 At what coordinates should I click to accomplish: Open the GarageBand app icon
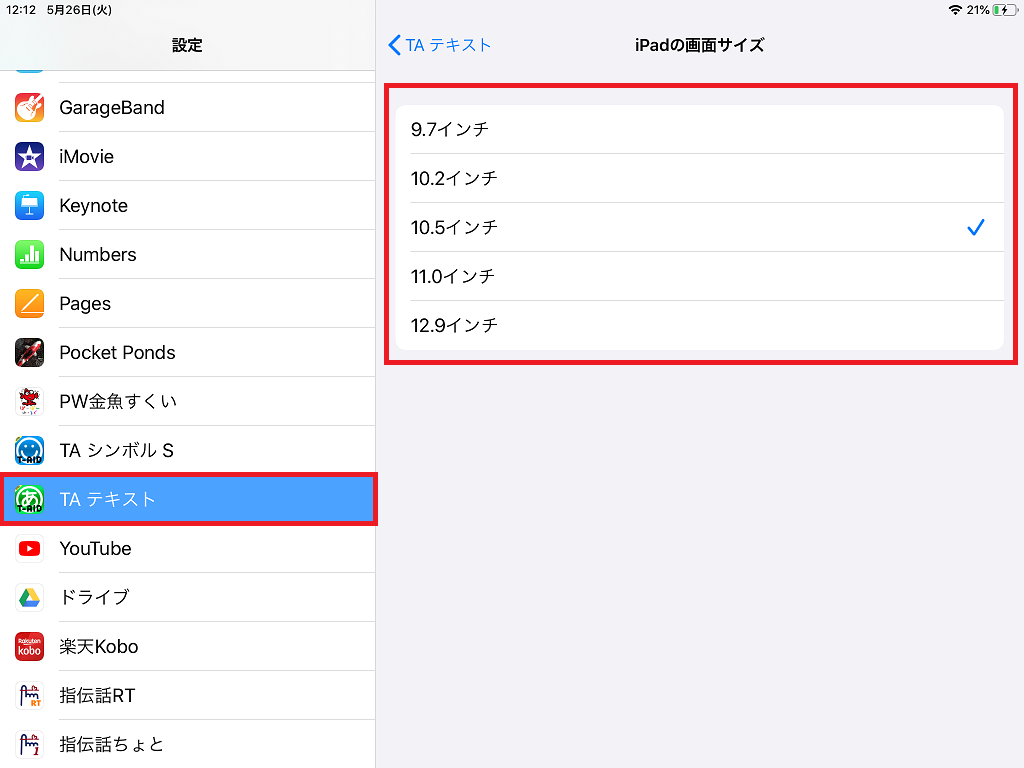click(29, 108)
